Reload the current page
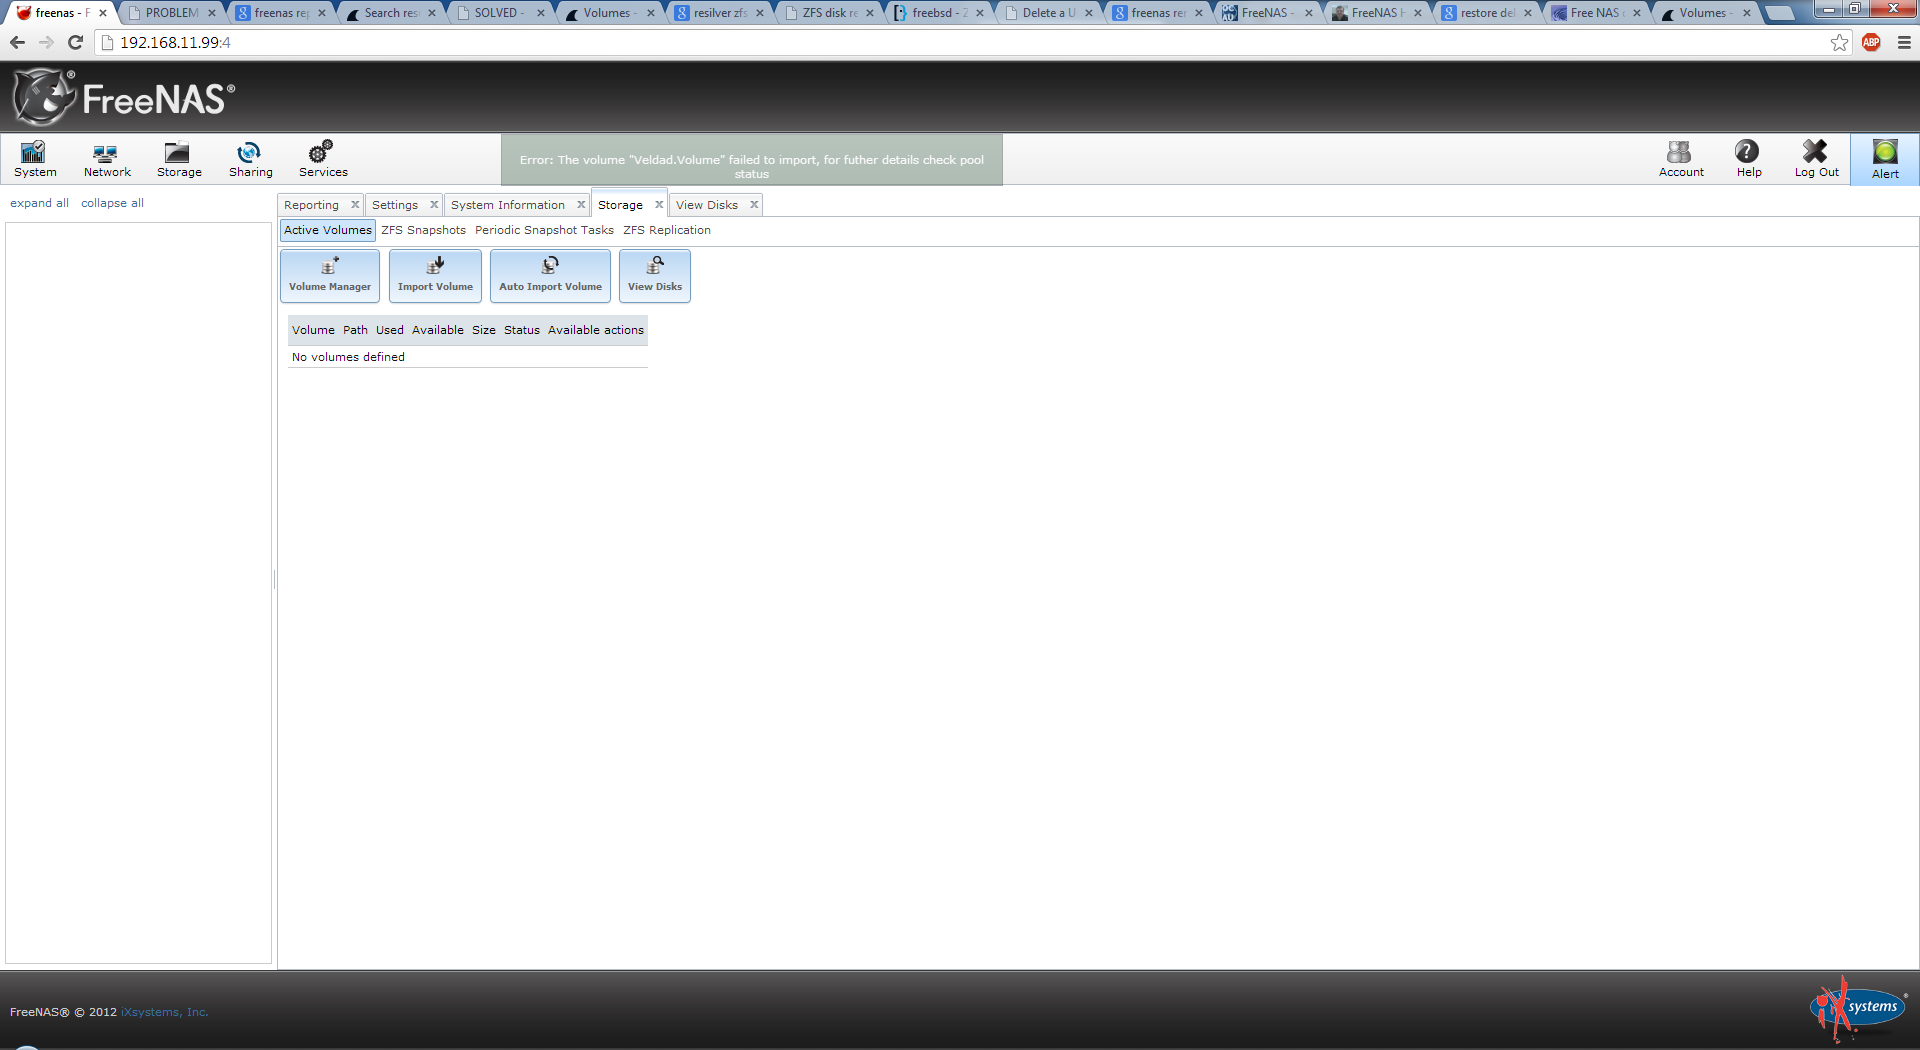The image size is (1920, 1050). [75, 42]
